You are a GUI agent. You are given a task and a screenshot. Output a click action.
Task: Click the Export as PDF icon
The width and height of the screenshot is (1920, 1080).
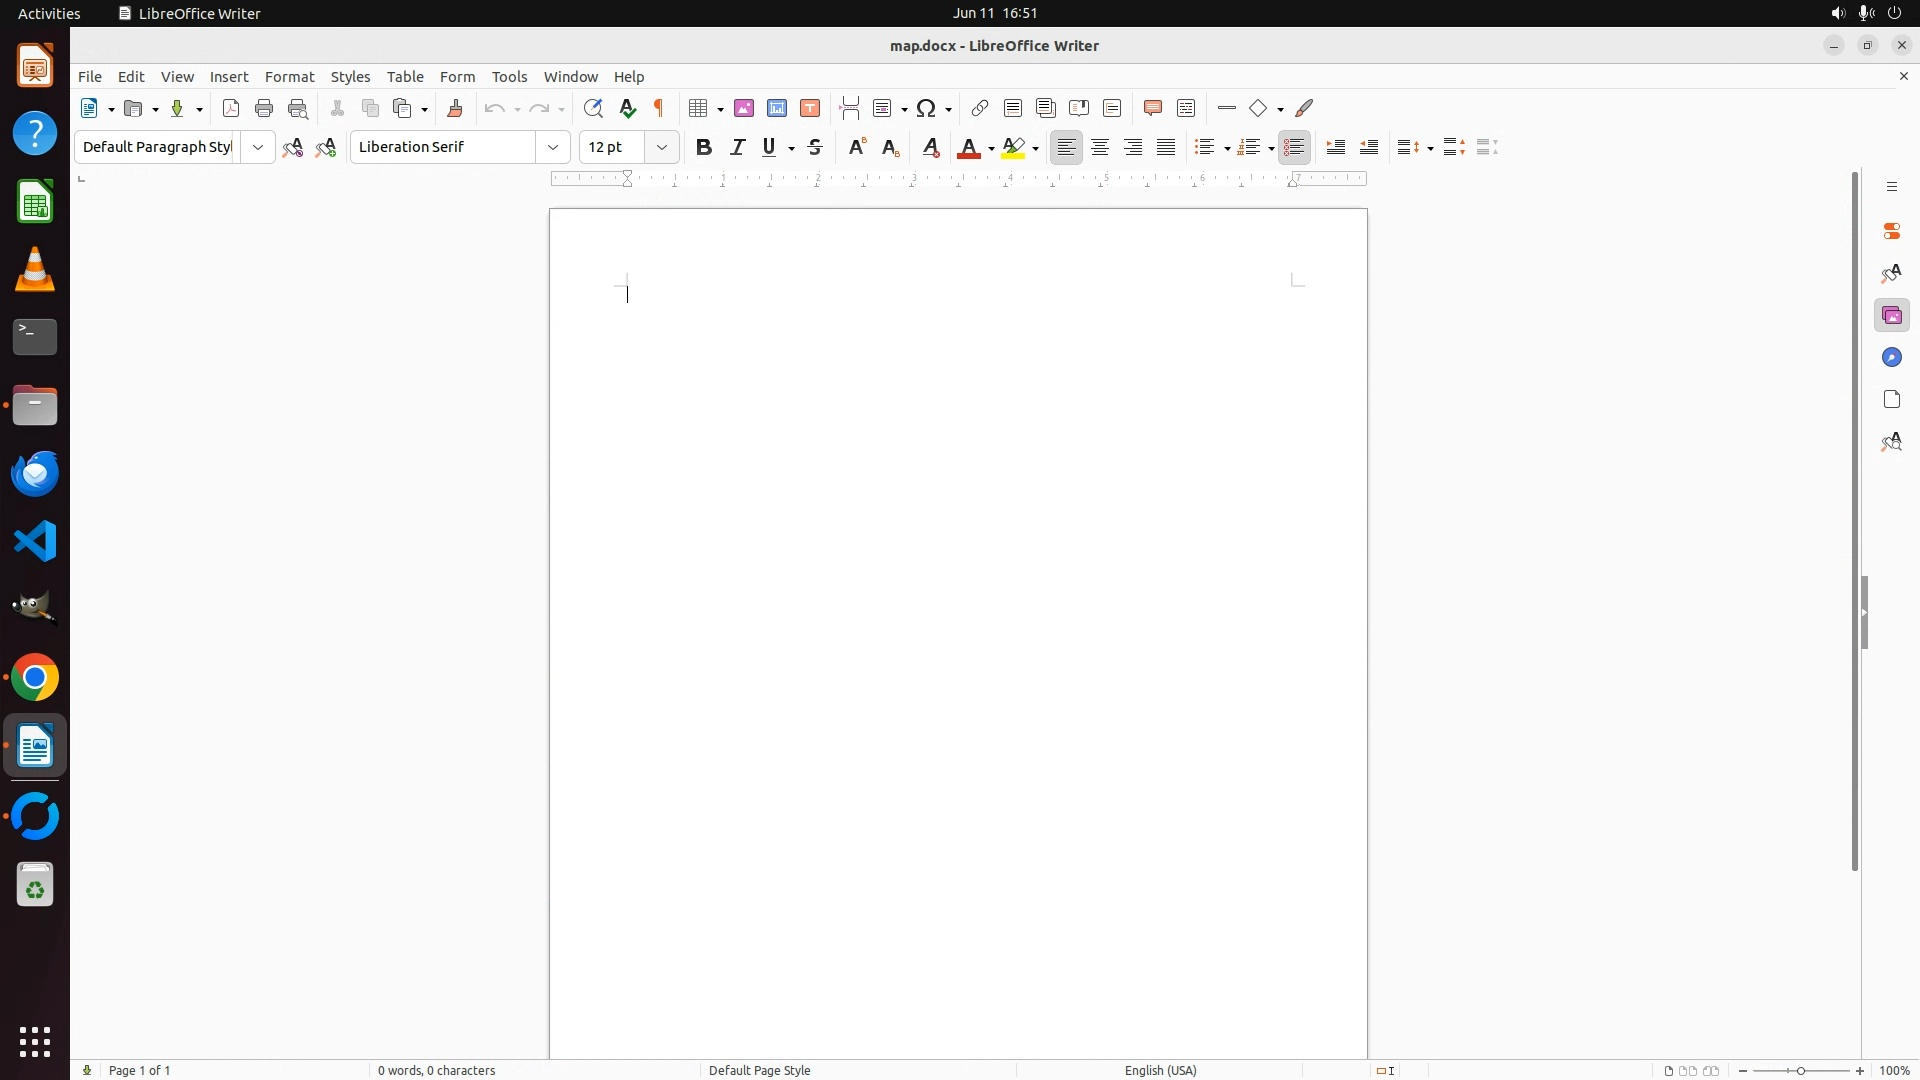[231, 109]
